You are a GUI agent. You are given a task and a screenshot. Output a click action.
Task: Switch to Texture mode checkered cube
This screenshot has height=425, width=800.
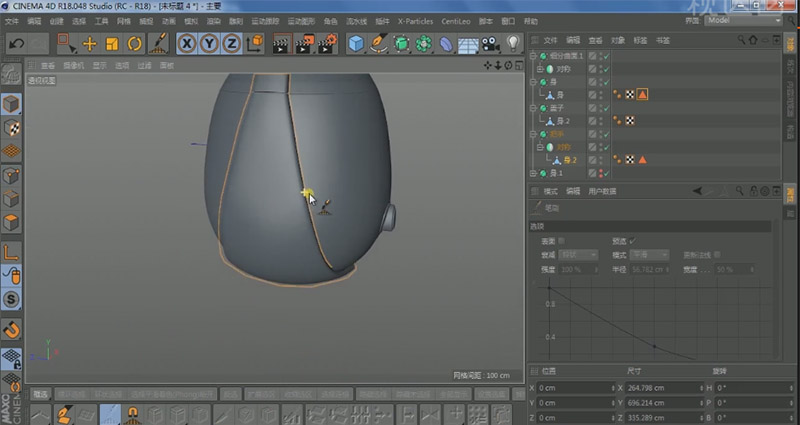11,128
